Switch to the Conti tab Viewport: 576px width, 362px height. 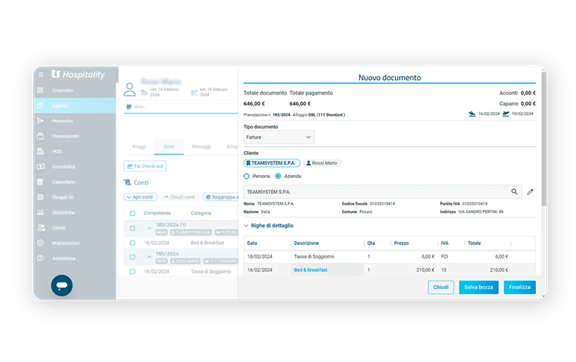pyautogui.click(x=169, y=146)
